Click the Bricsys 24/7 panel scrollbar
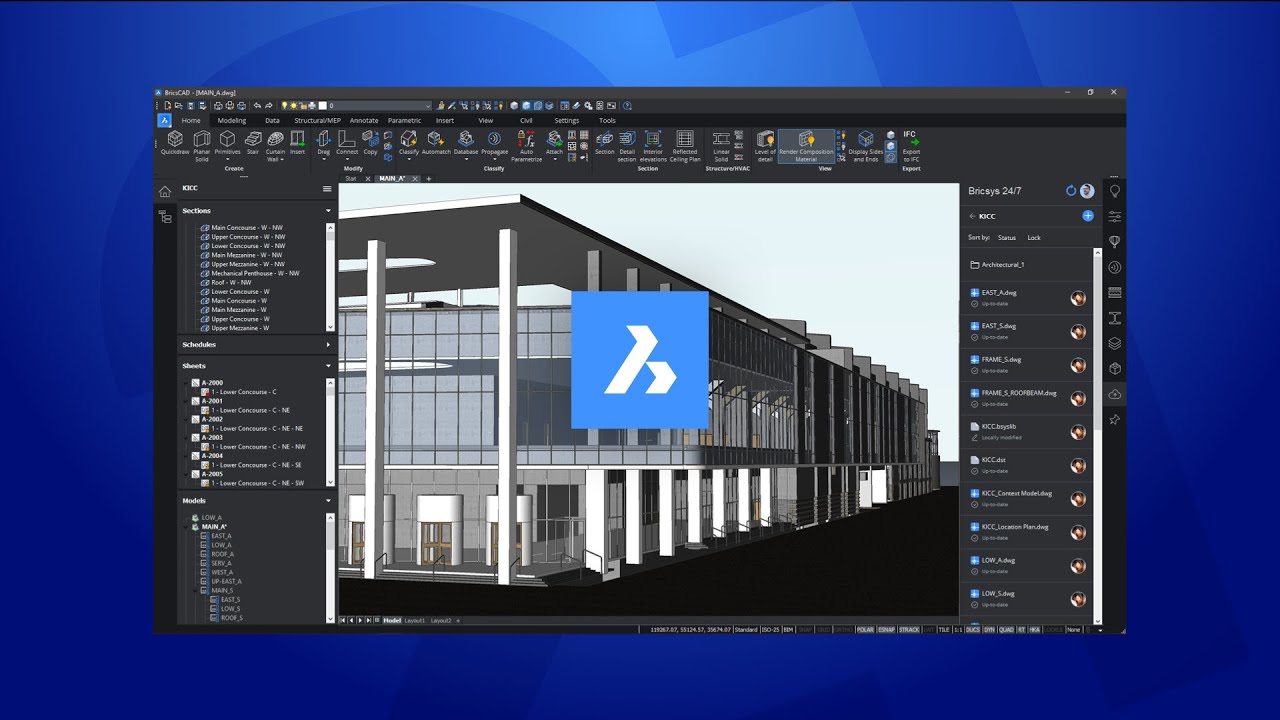 (x=1097, y=345)
